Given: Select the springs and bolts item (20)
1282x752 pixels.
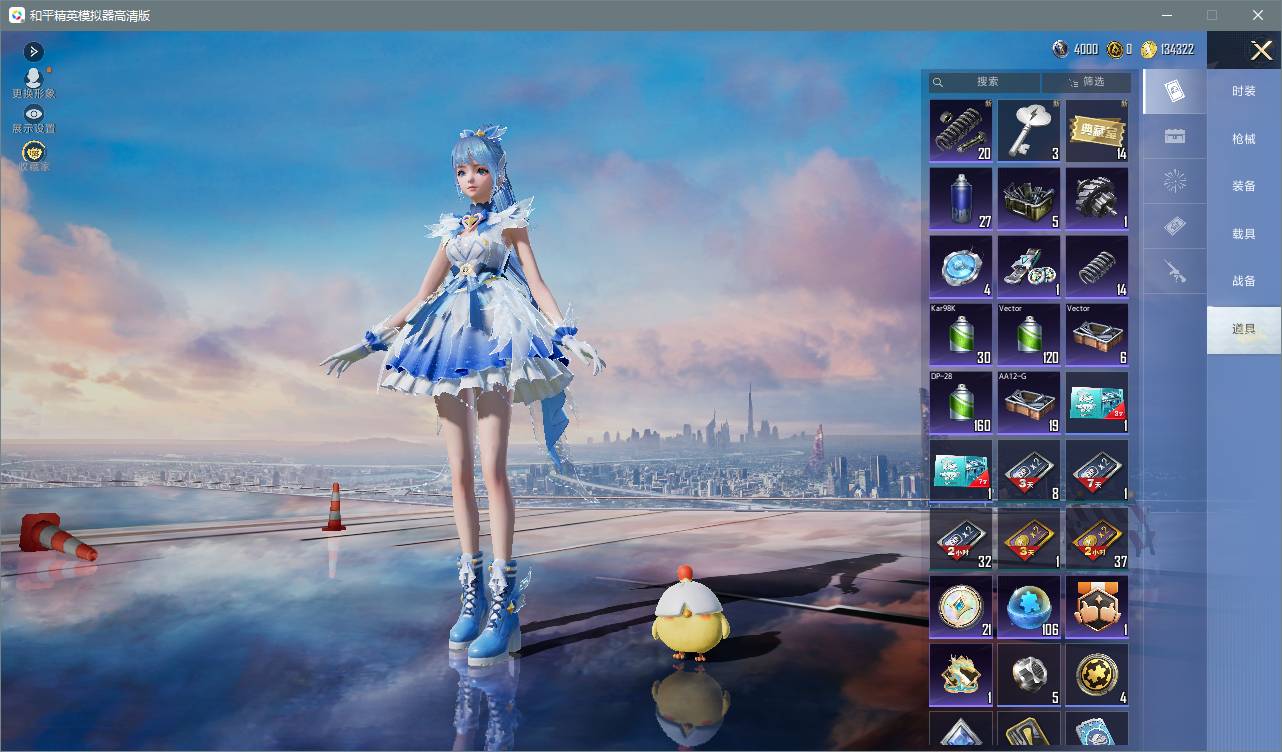Looking at the screenshot, I should tap(961, 130).
